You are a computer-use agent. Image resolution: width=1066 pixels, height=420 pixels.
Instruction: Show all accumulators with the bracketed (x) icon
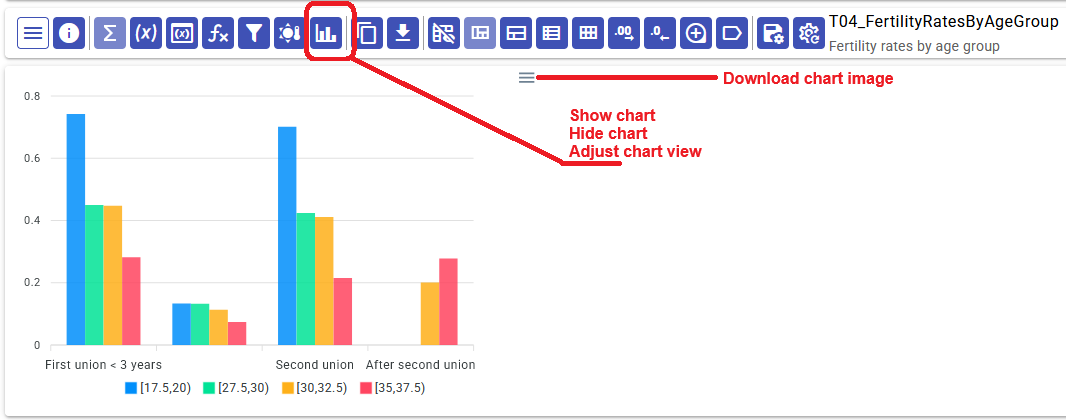(x=182, y=33)
